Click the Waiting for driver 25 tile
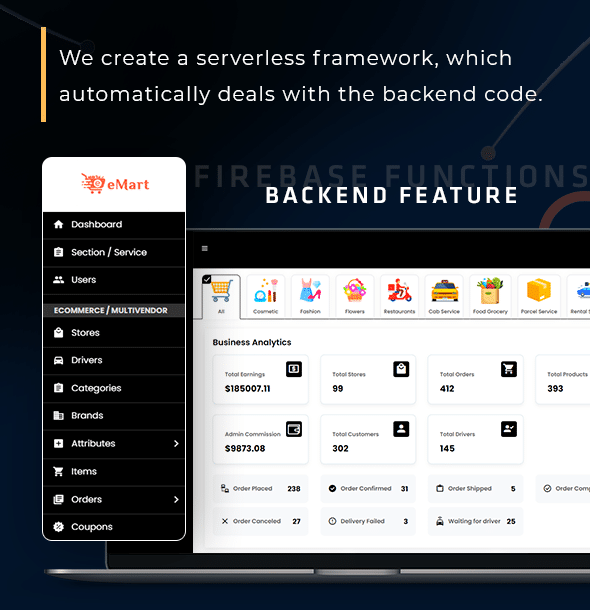The width and height of the screenshot is (590, 610). tap(476, 521)
